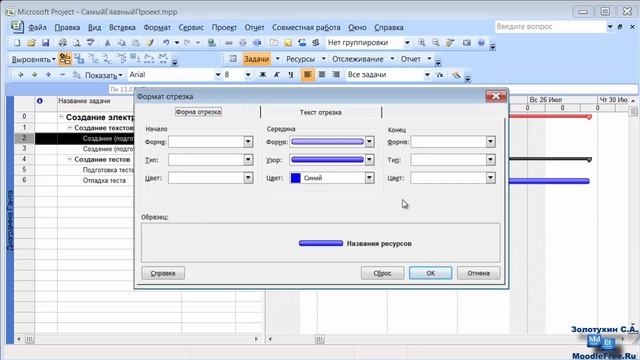Show subtasks with the plus icon

coord(48,75)
